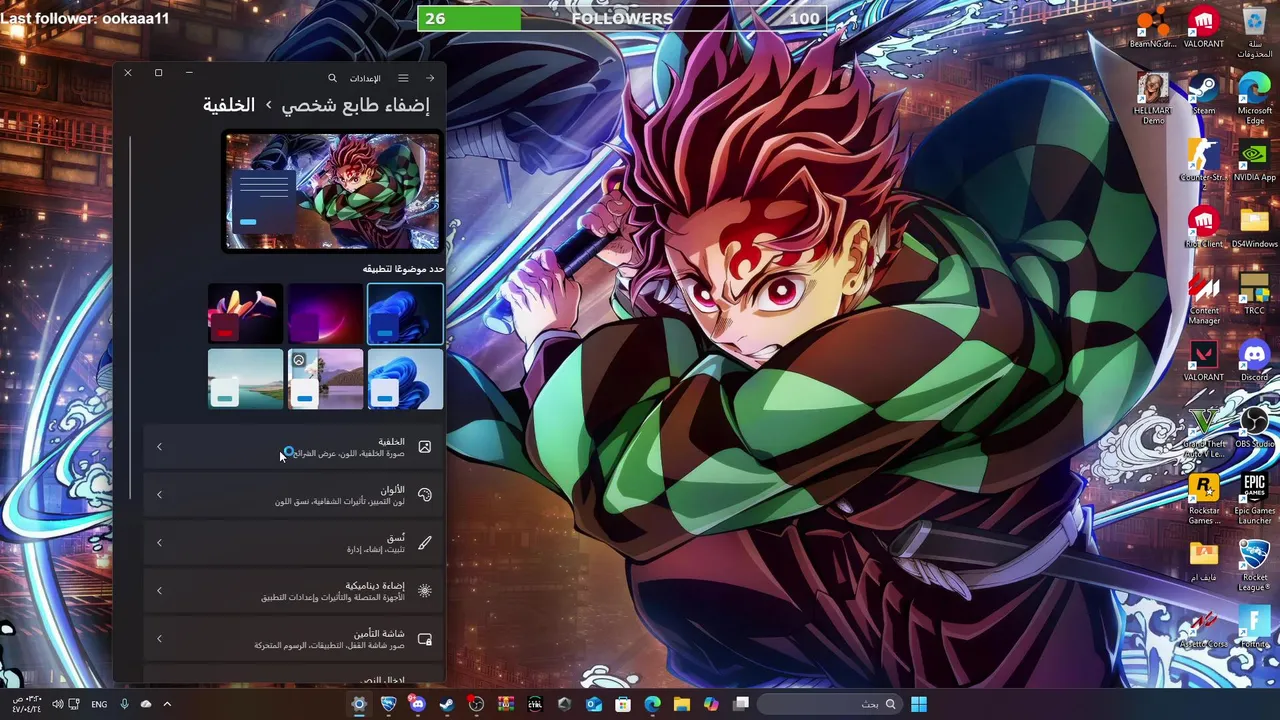
Task: Open Content Manager desktop shortcut
Action: click(1204, 299)
